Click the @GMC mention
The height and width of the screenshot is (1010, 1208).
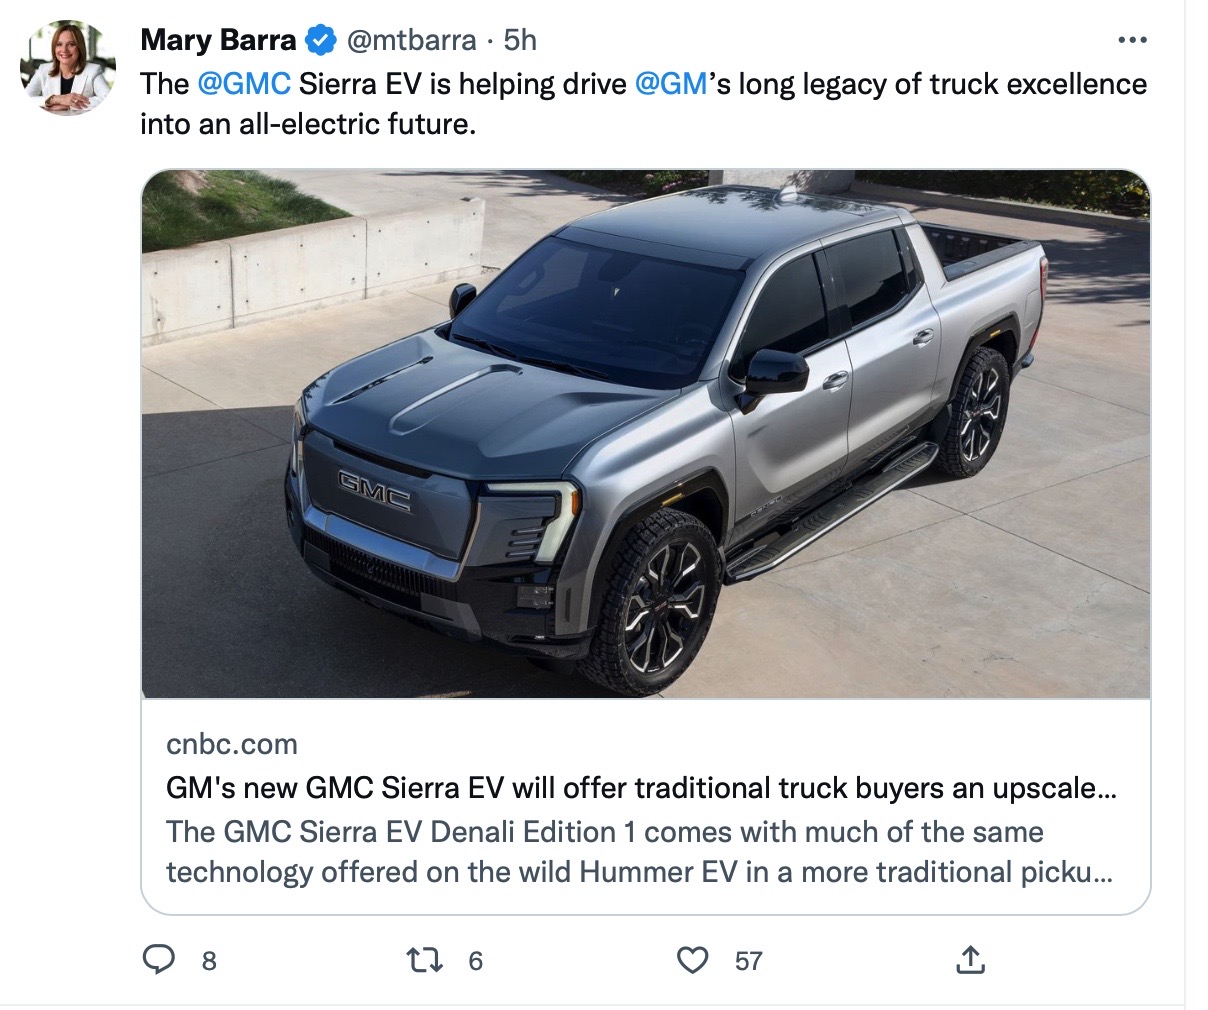[244, 84]
